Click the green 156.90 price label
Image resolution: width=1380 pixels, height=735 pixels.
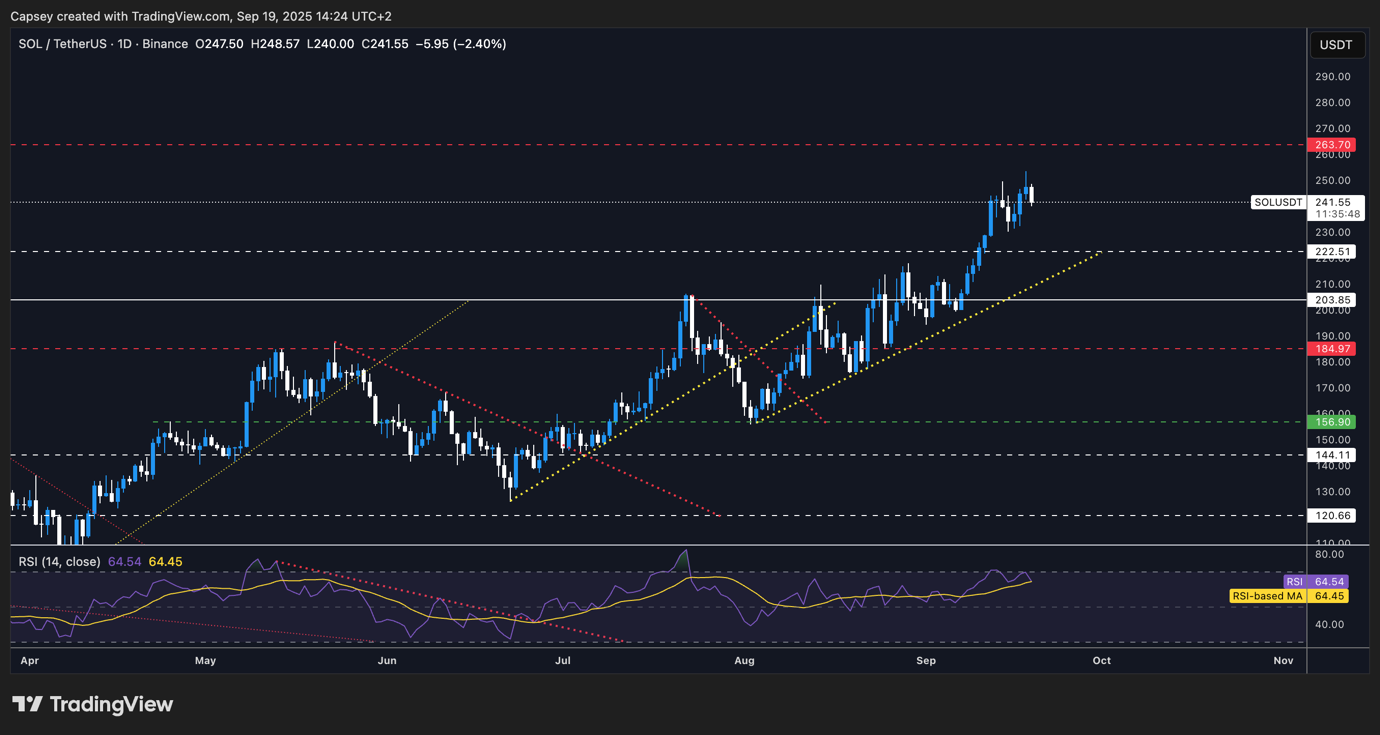click(x=1331, y=422)
